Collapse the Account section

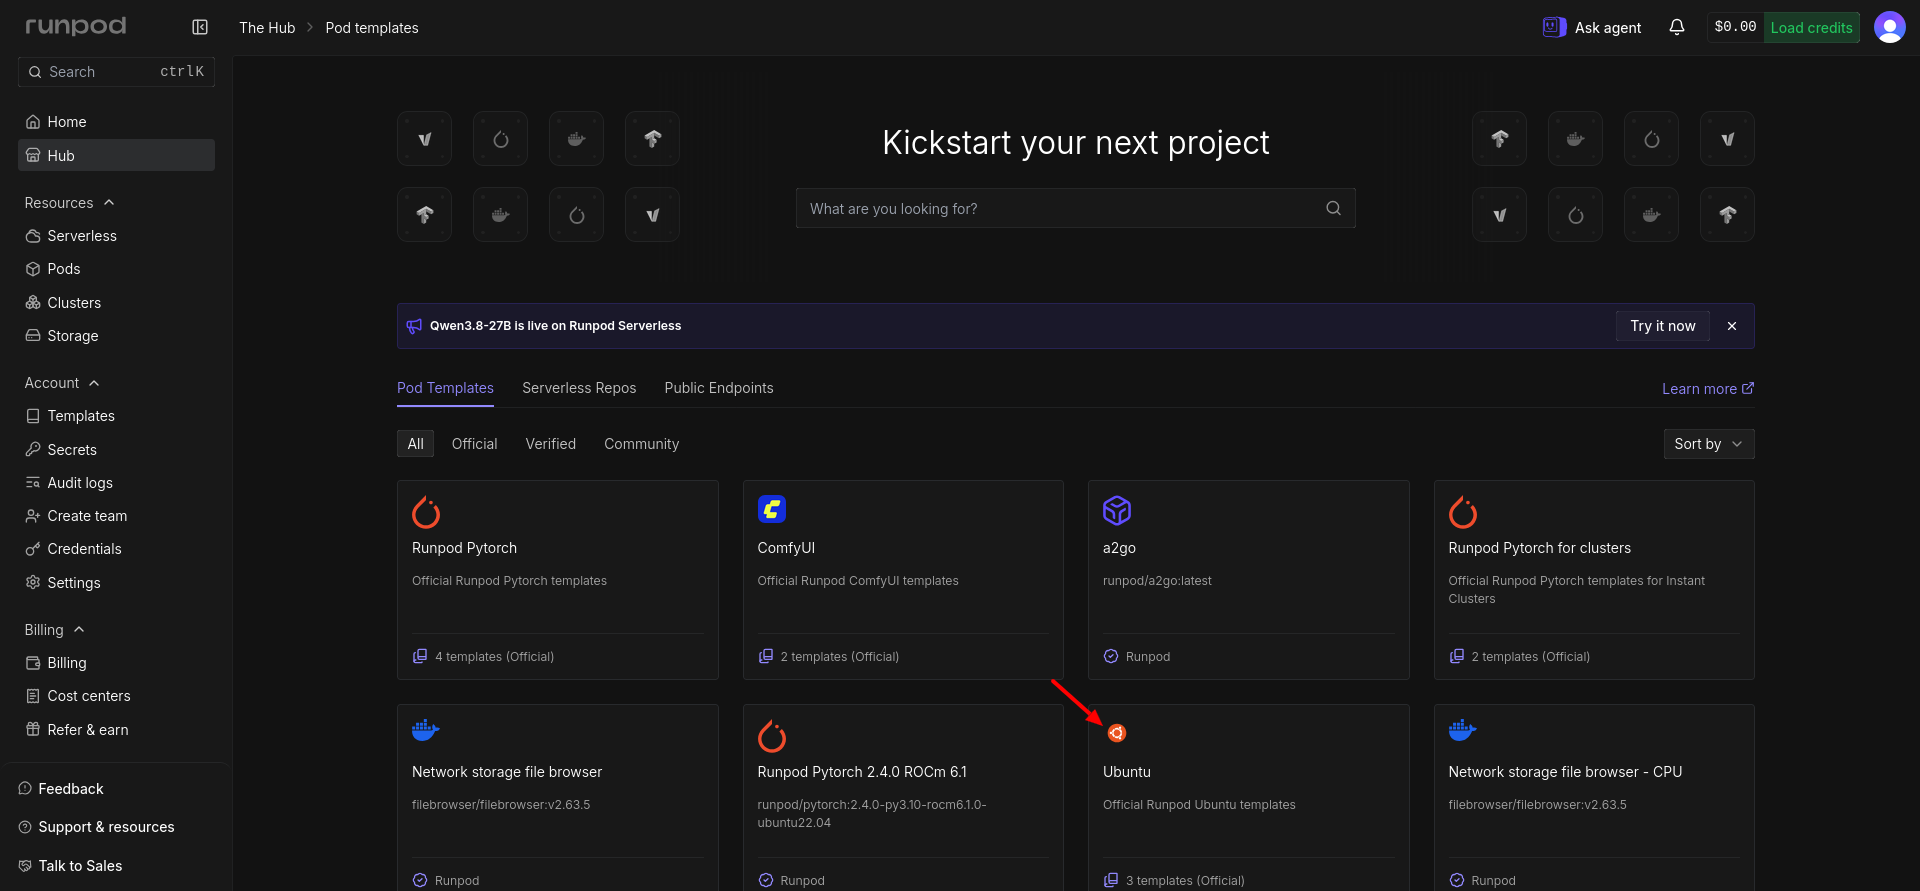point(62,383)
